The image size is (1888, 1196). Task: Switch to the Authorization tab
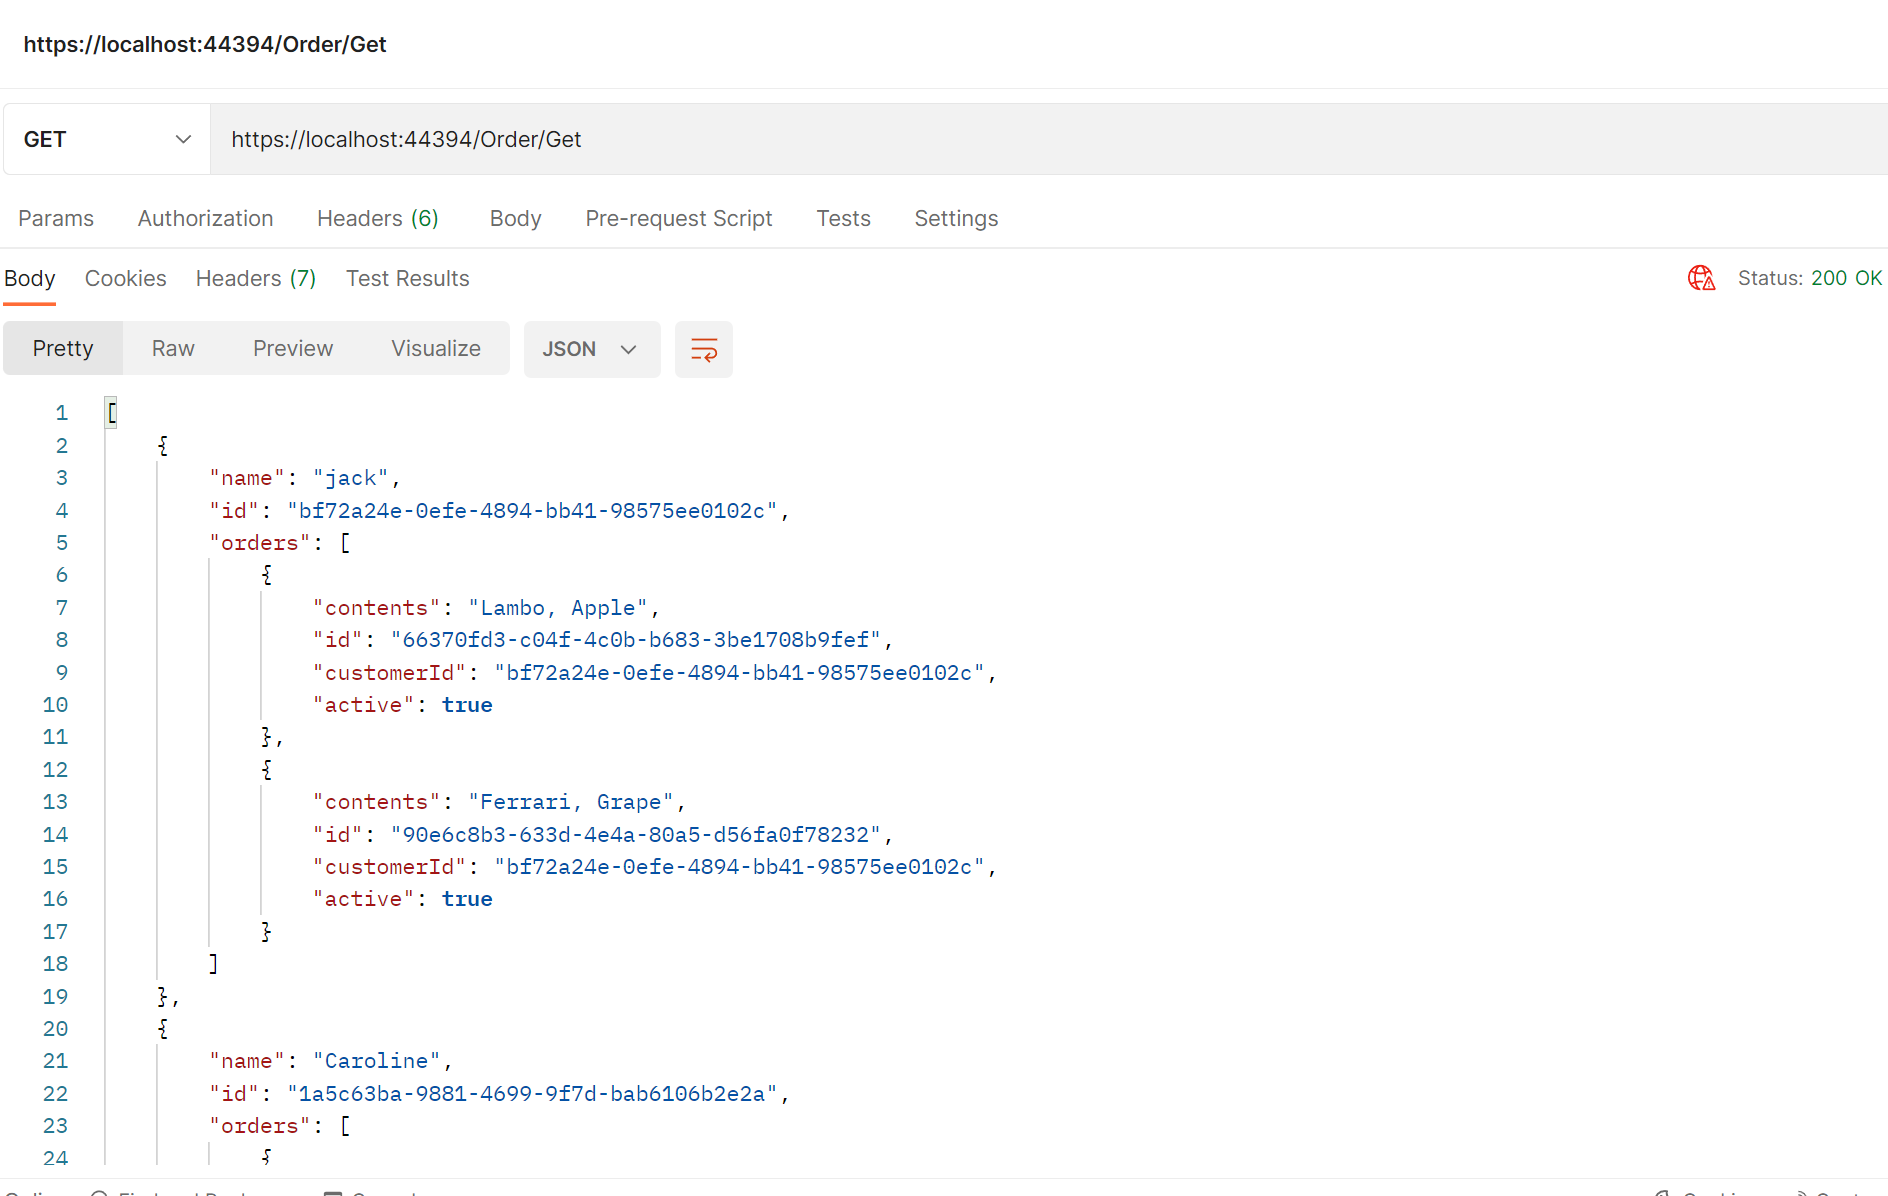205,218
